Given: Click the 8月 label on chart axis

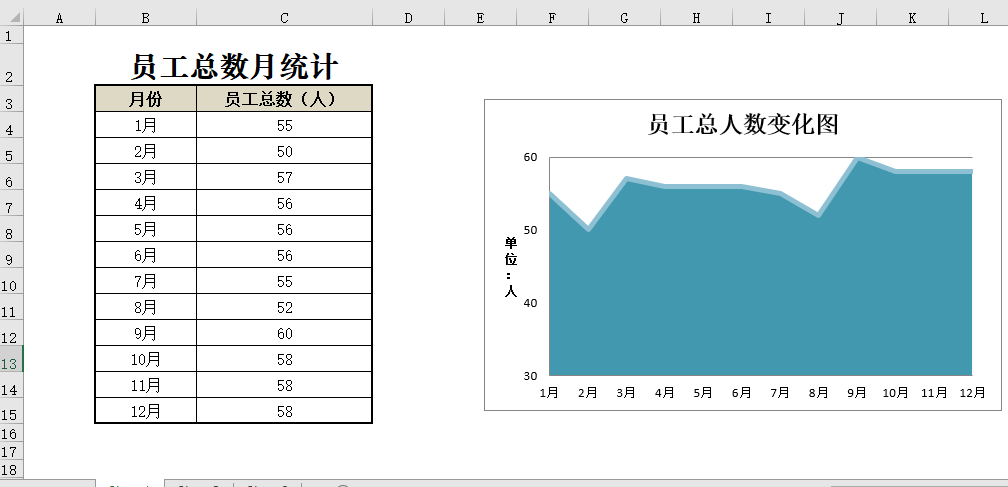Looking at the screenshot, I should point(819,393).
